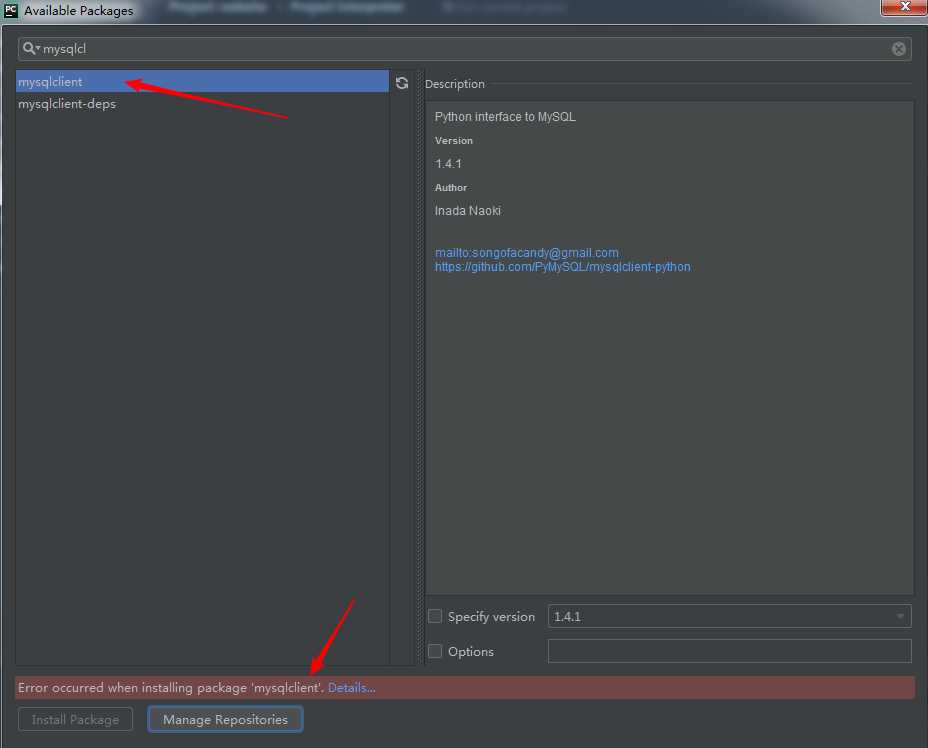Viewport: 928px width, 748px height.
Task: Click the PyCharm icon in title bar
Action: pyautogui.click(x=11, y=10)
